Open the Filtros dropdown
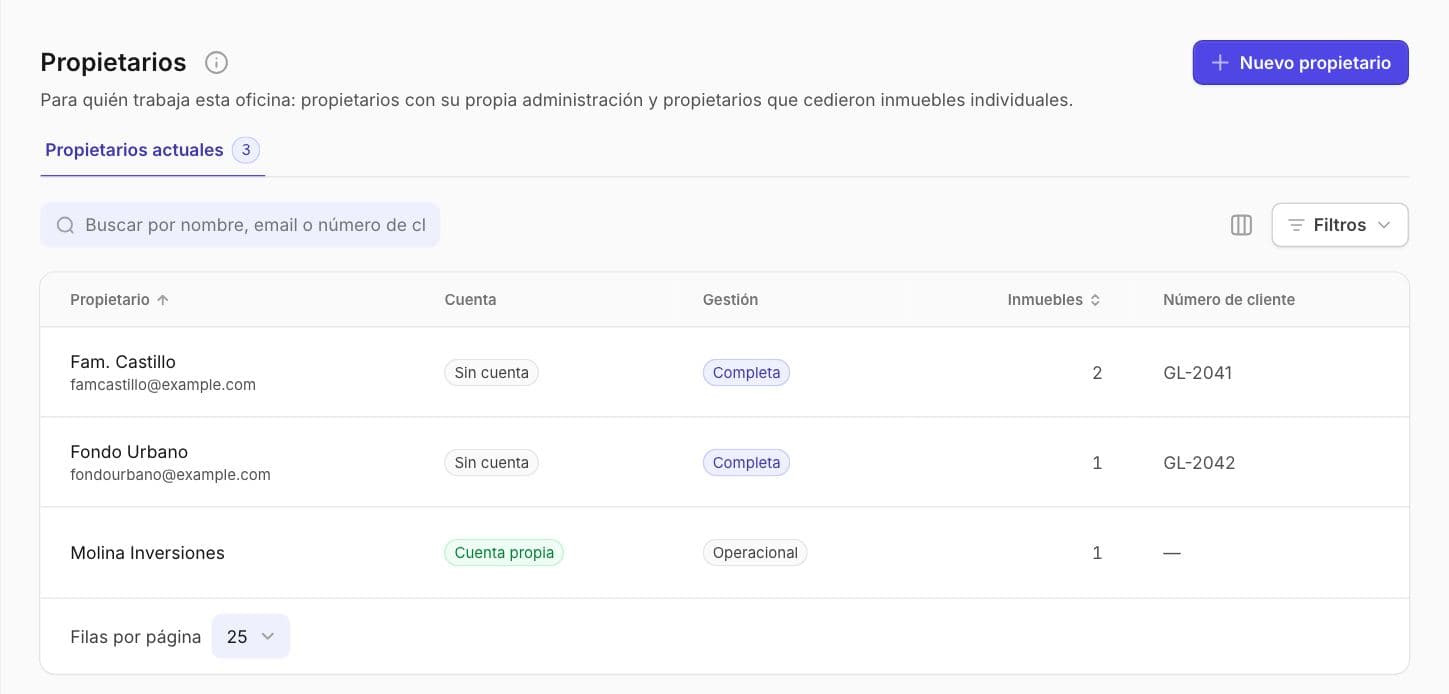 (1339, 225)
